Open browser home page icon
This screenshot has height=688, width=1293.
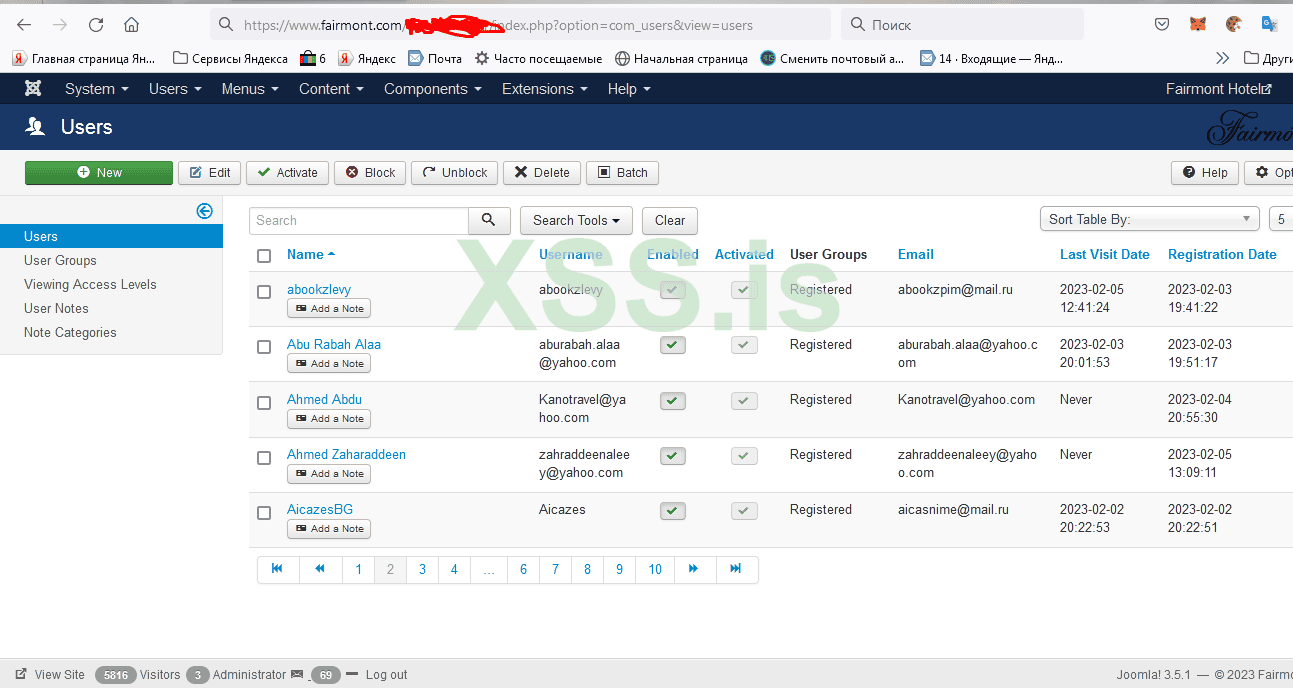(x=131, y=25)
